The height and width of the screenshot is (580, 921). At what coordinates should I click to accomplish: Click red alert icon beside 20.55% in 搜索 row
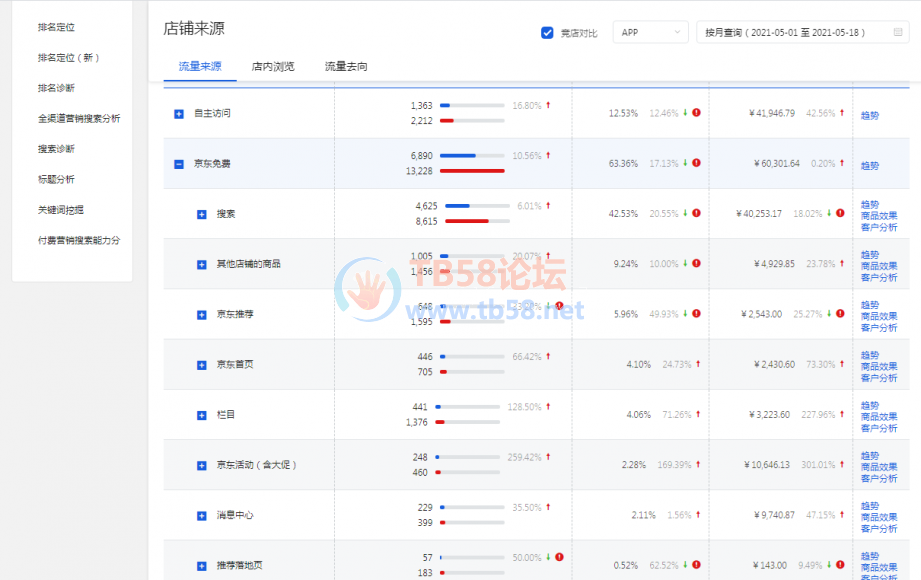(x=696, y=213)
